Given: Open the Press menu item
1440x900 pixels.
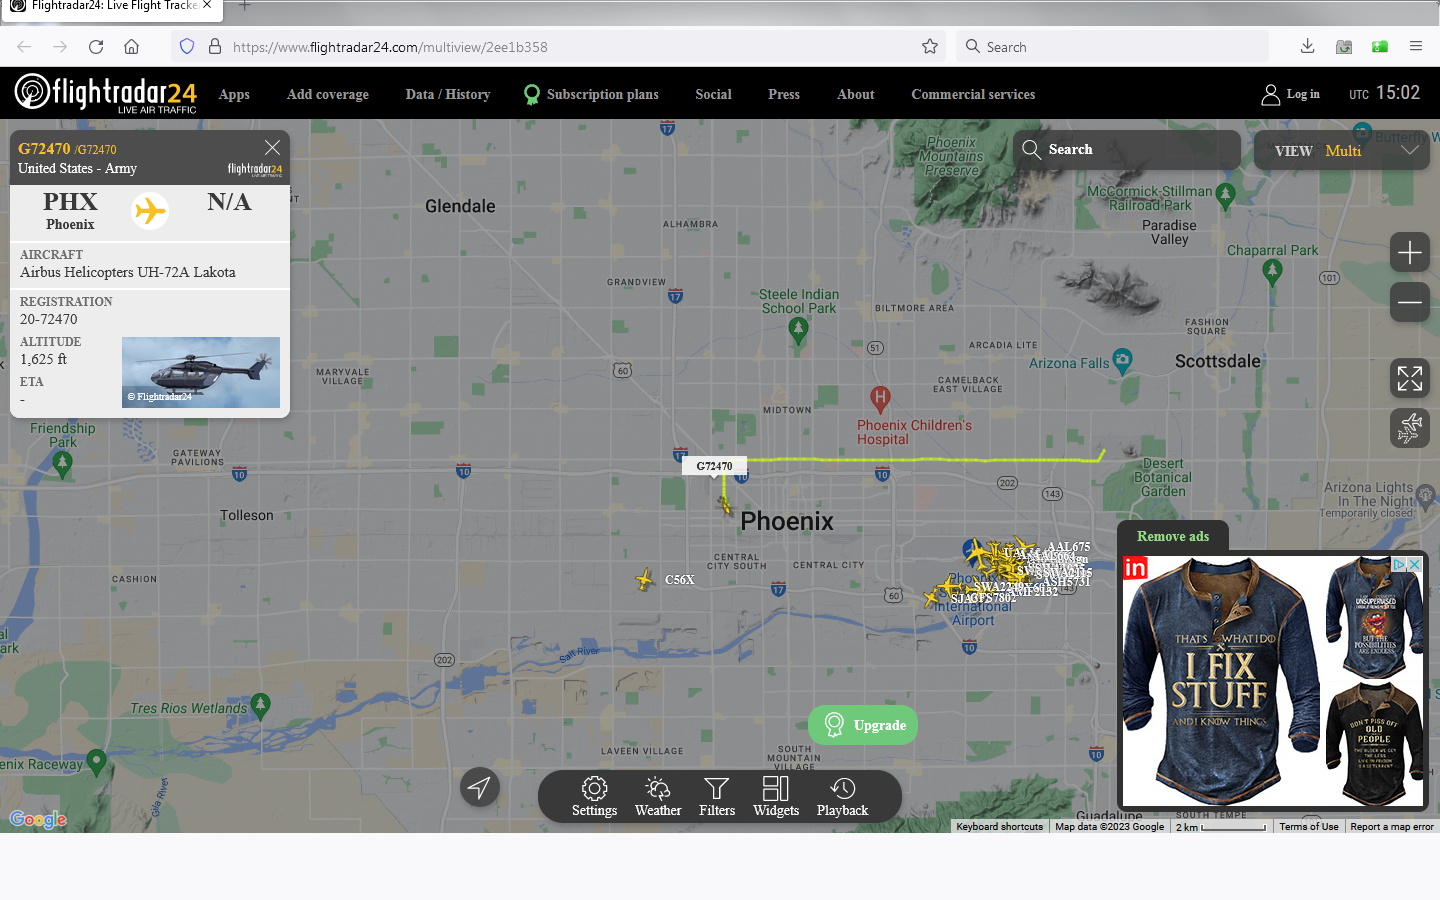Looking at the screenshot, I should [x=784, y=94].
